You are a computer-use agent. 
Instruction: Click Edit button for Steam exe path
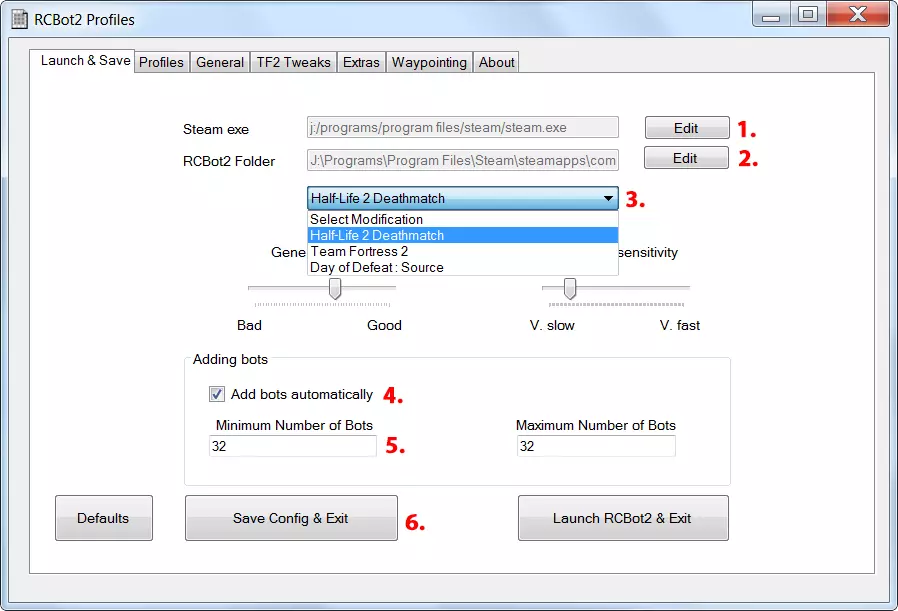tap(687, 128)
